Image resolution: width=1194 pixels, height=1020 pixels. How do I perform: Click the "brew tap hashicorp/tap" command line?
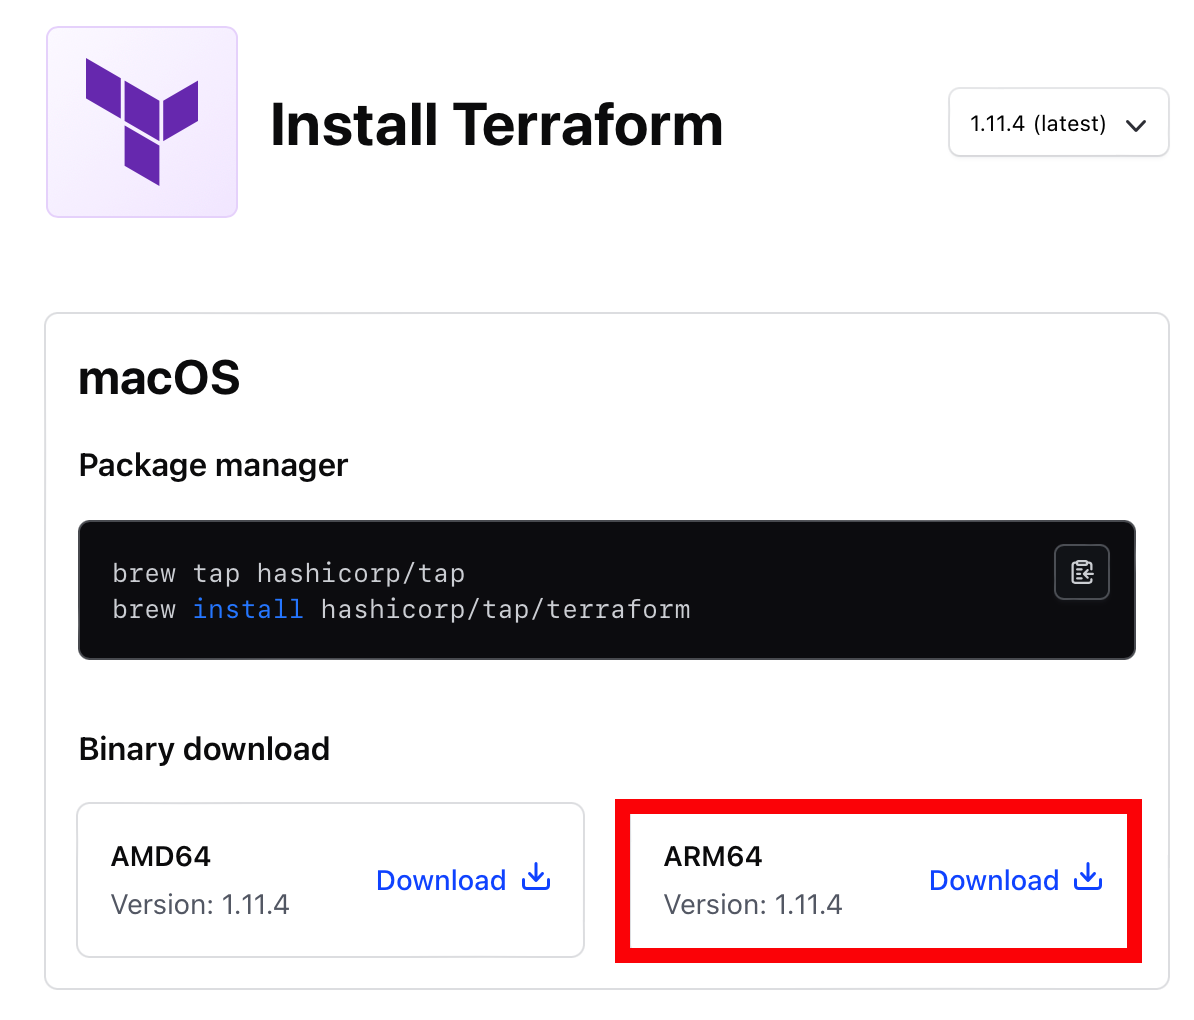click(288, 573)
